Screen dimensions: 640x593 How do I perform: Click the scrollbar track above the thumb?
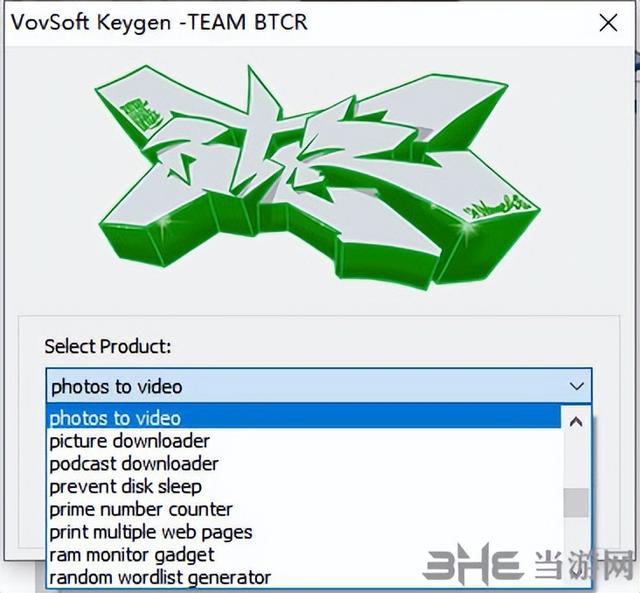(576, 462)
